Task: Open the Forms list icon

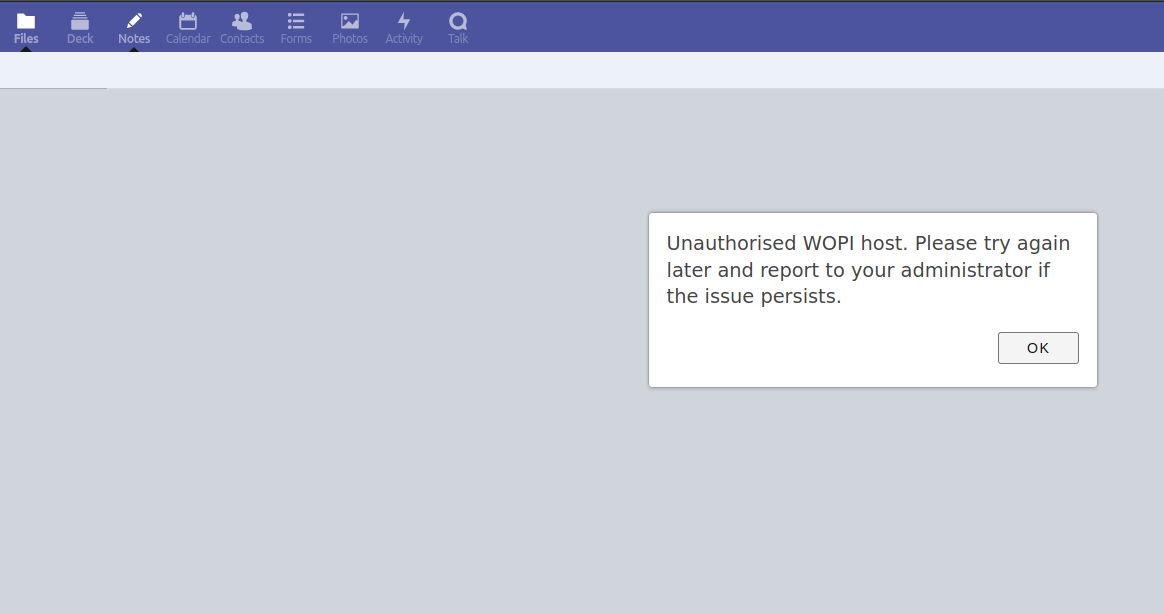Action: coord(296,20)
